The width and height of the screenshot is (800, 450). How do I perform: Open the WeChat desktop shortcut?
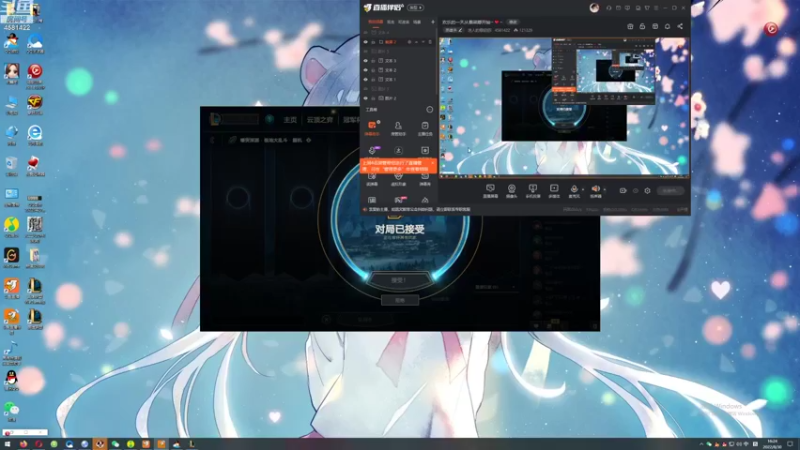click(x=11, y=411)
